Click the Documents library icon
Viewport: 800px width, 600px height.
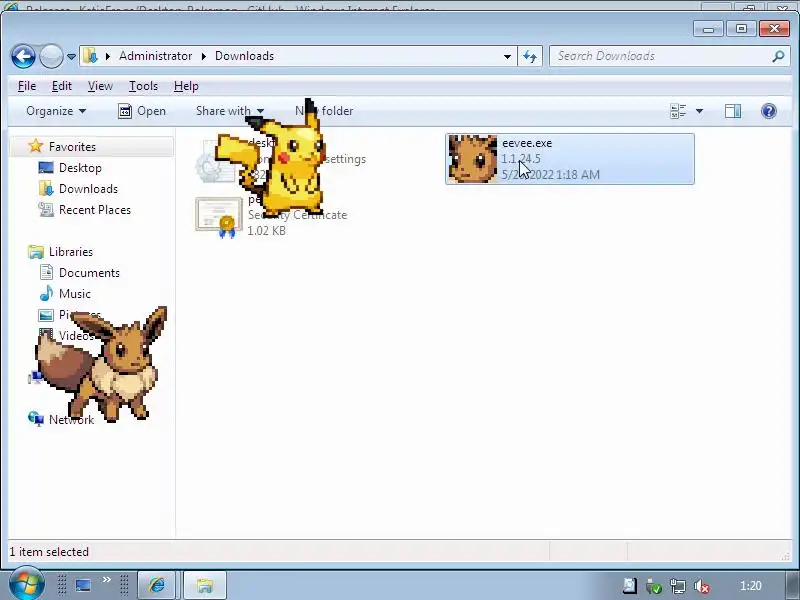46,272
